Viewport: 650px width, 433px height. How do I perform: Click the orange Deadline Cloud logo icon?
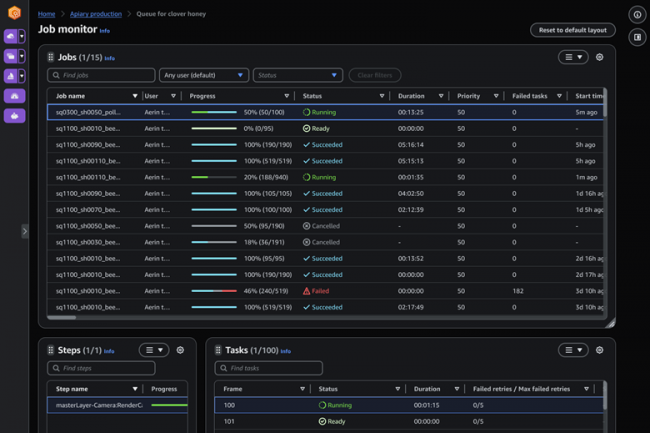[14, 15]
